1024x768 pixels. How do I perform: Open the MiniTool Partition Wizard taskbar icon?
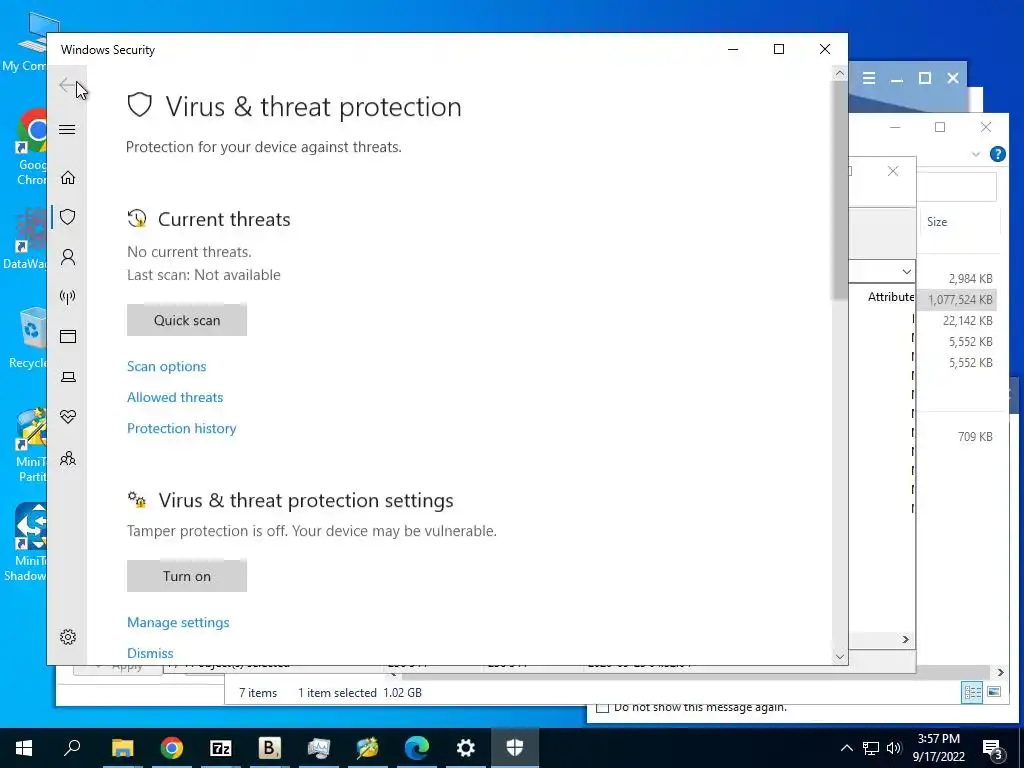click(x=368, y=748)
